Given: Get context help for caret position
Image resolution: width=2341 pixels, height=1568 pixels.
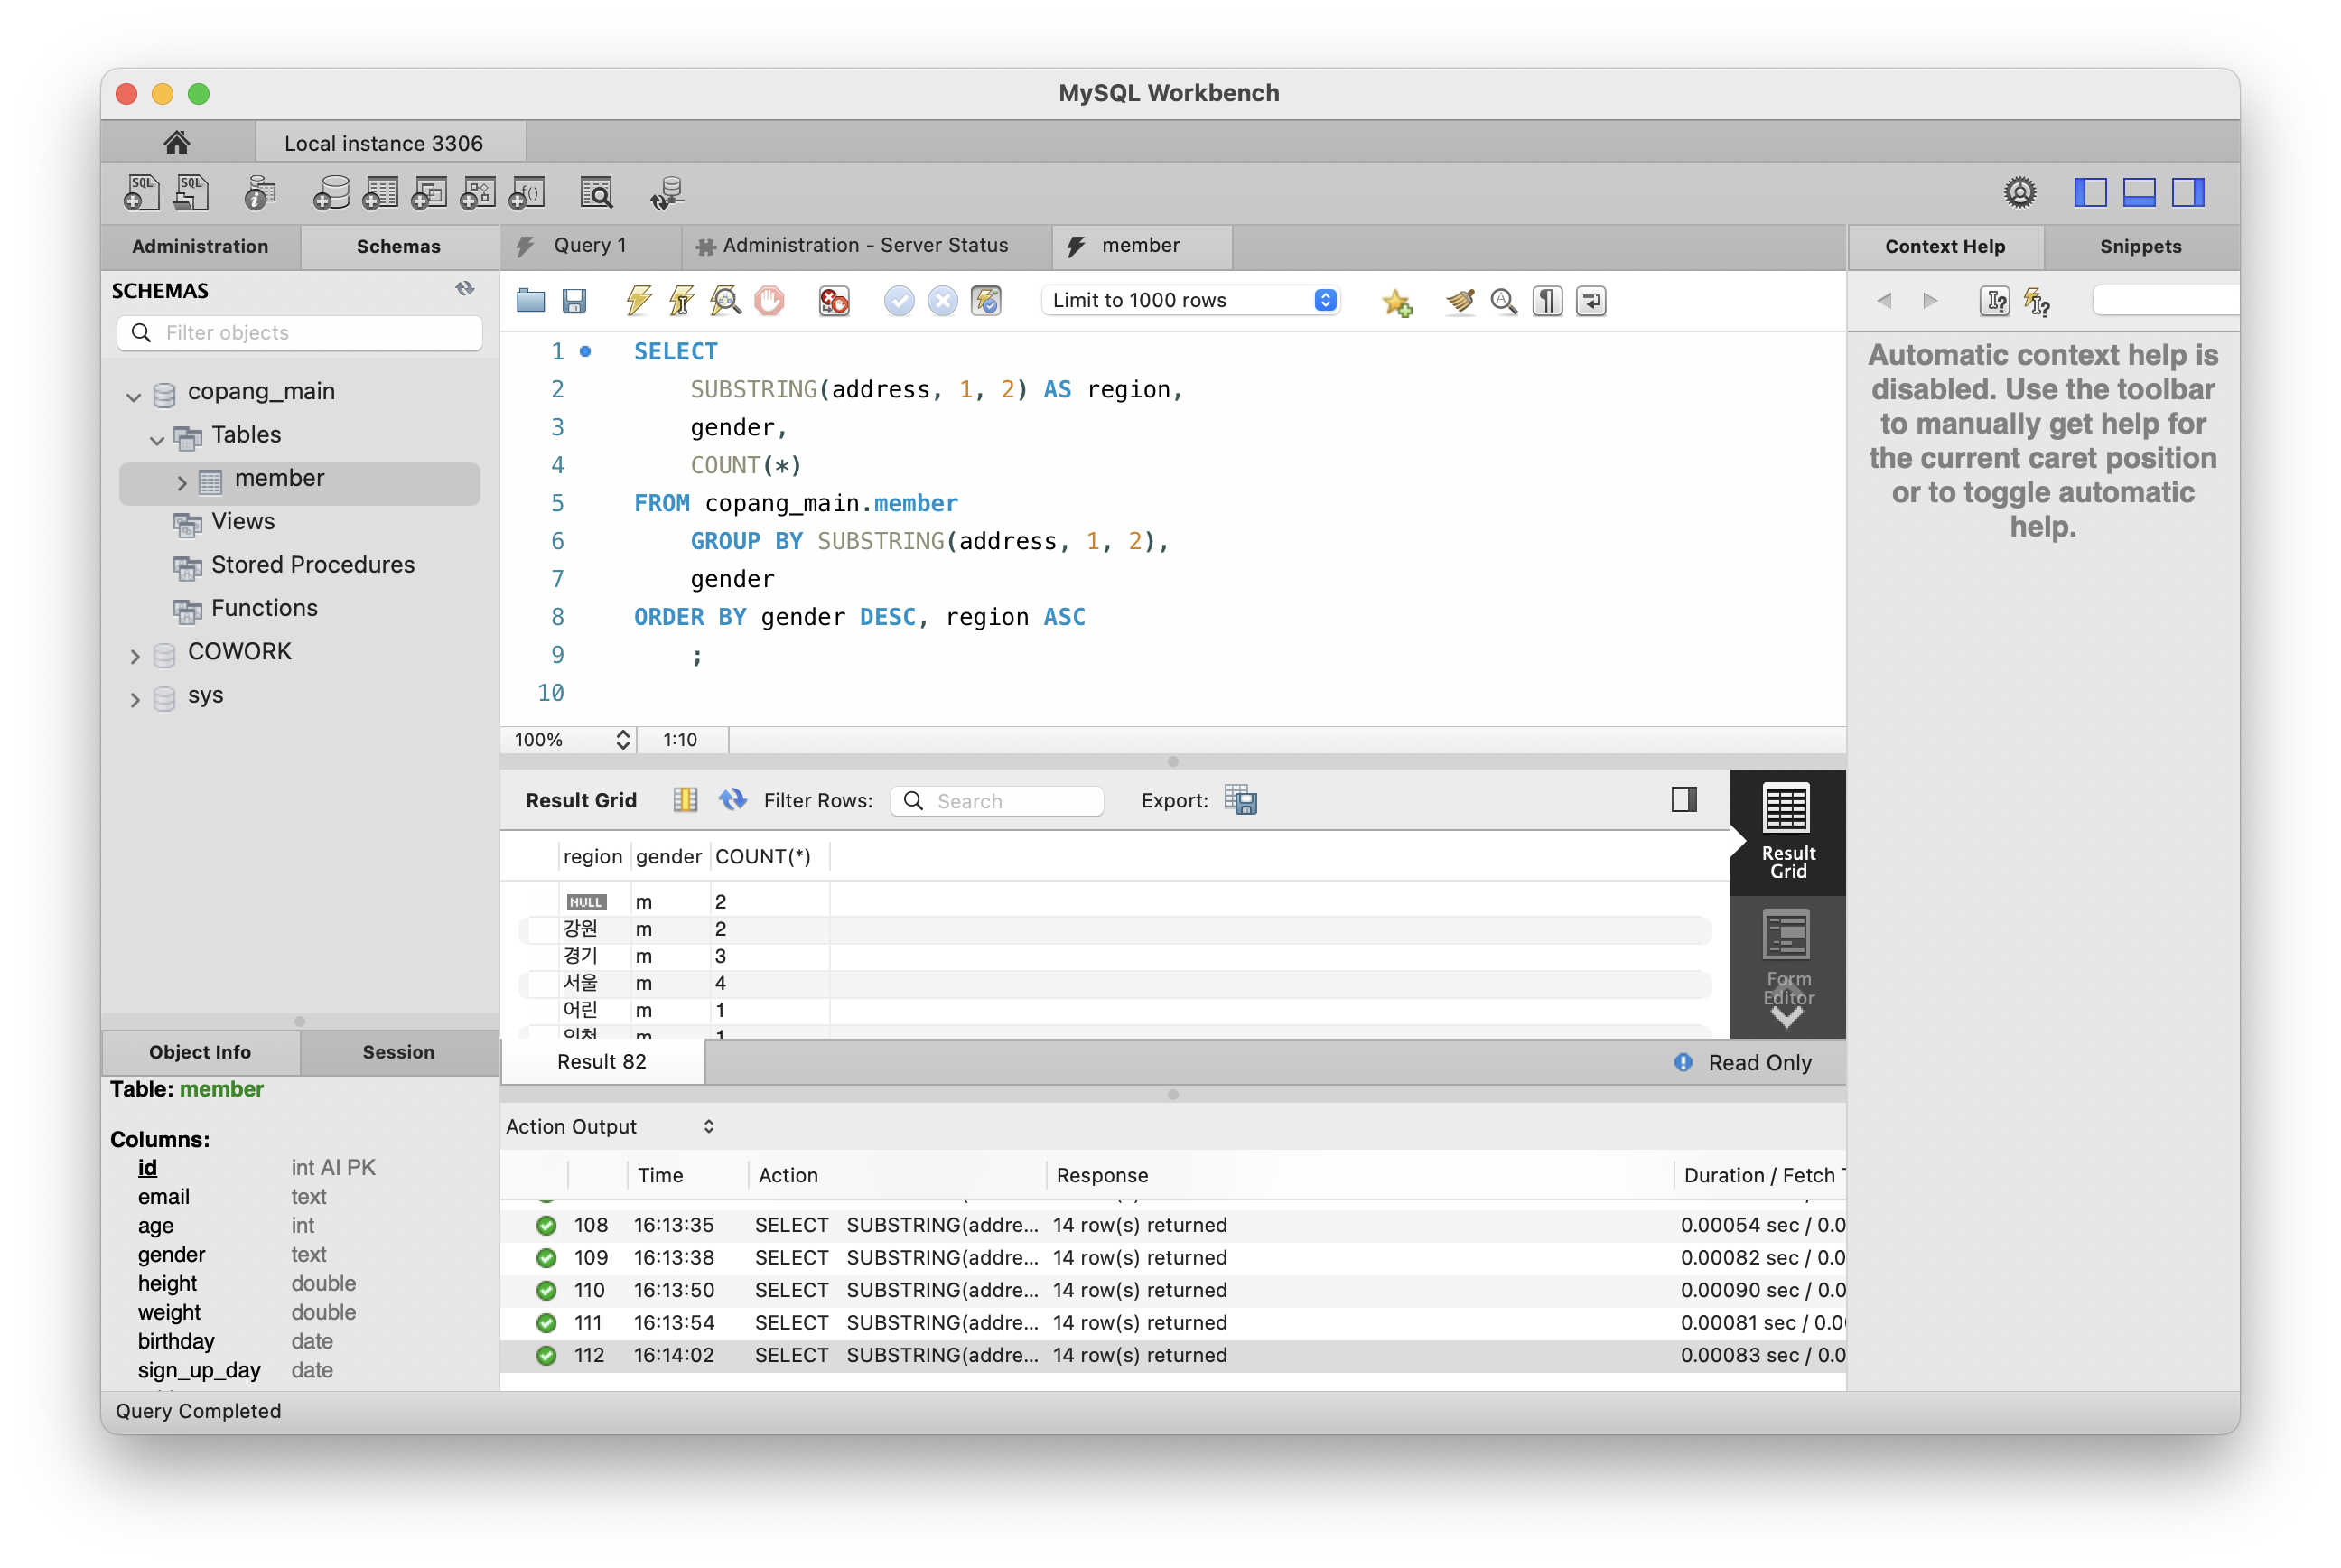Looking at the screenshot, I should pos(1995,300).
